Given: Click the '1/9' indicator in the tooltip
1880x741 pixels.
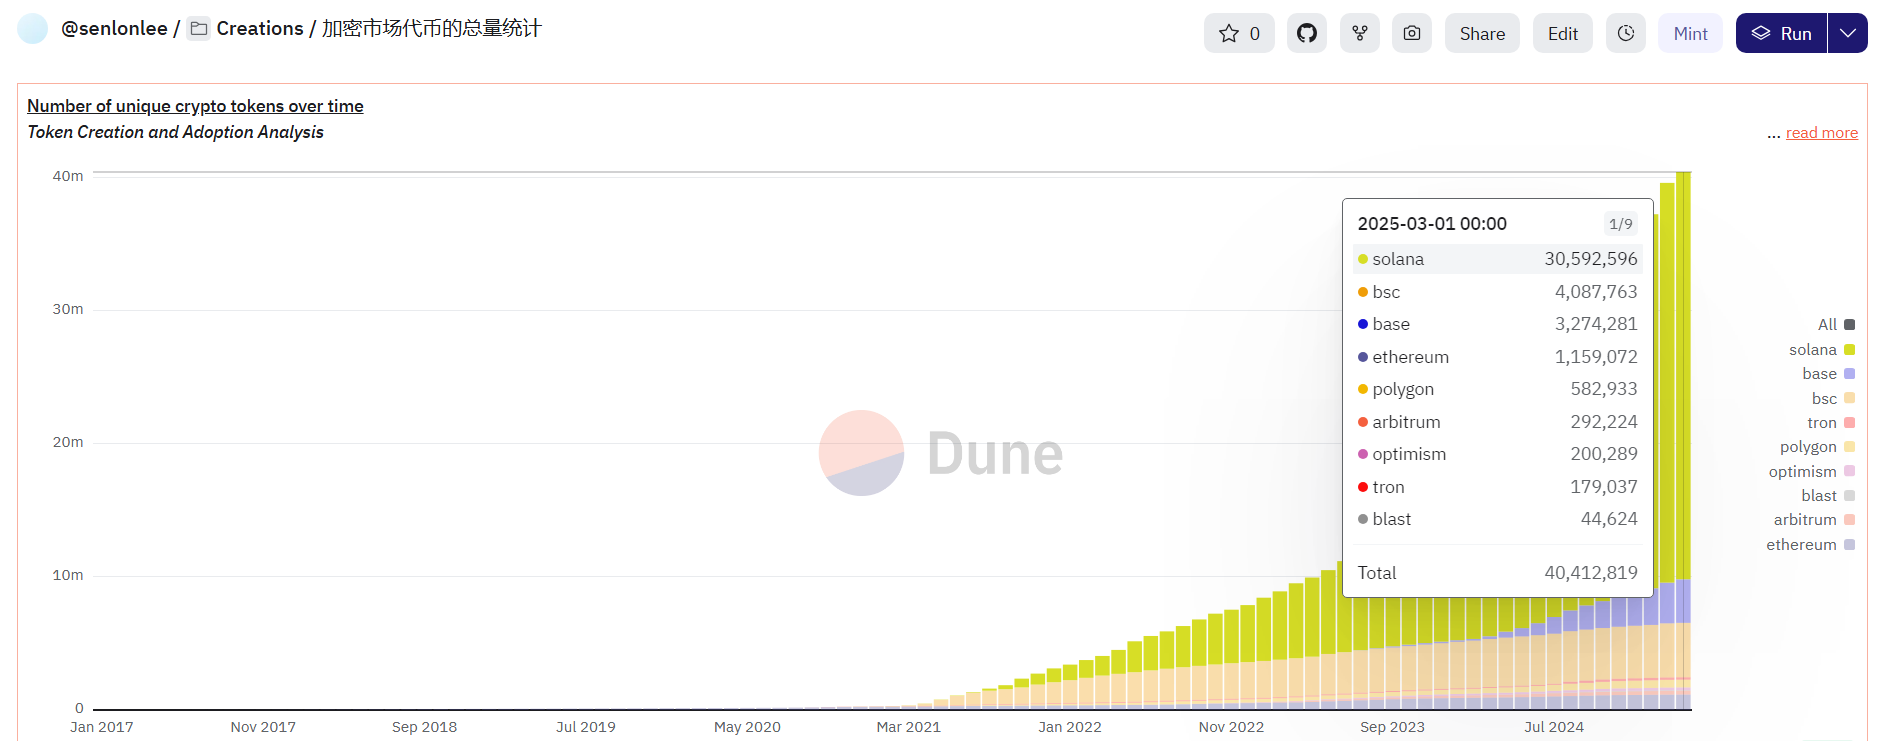Looking at the screenshot, I should pos(1621,224).
